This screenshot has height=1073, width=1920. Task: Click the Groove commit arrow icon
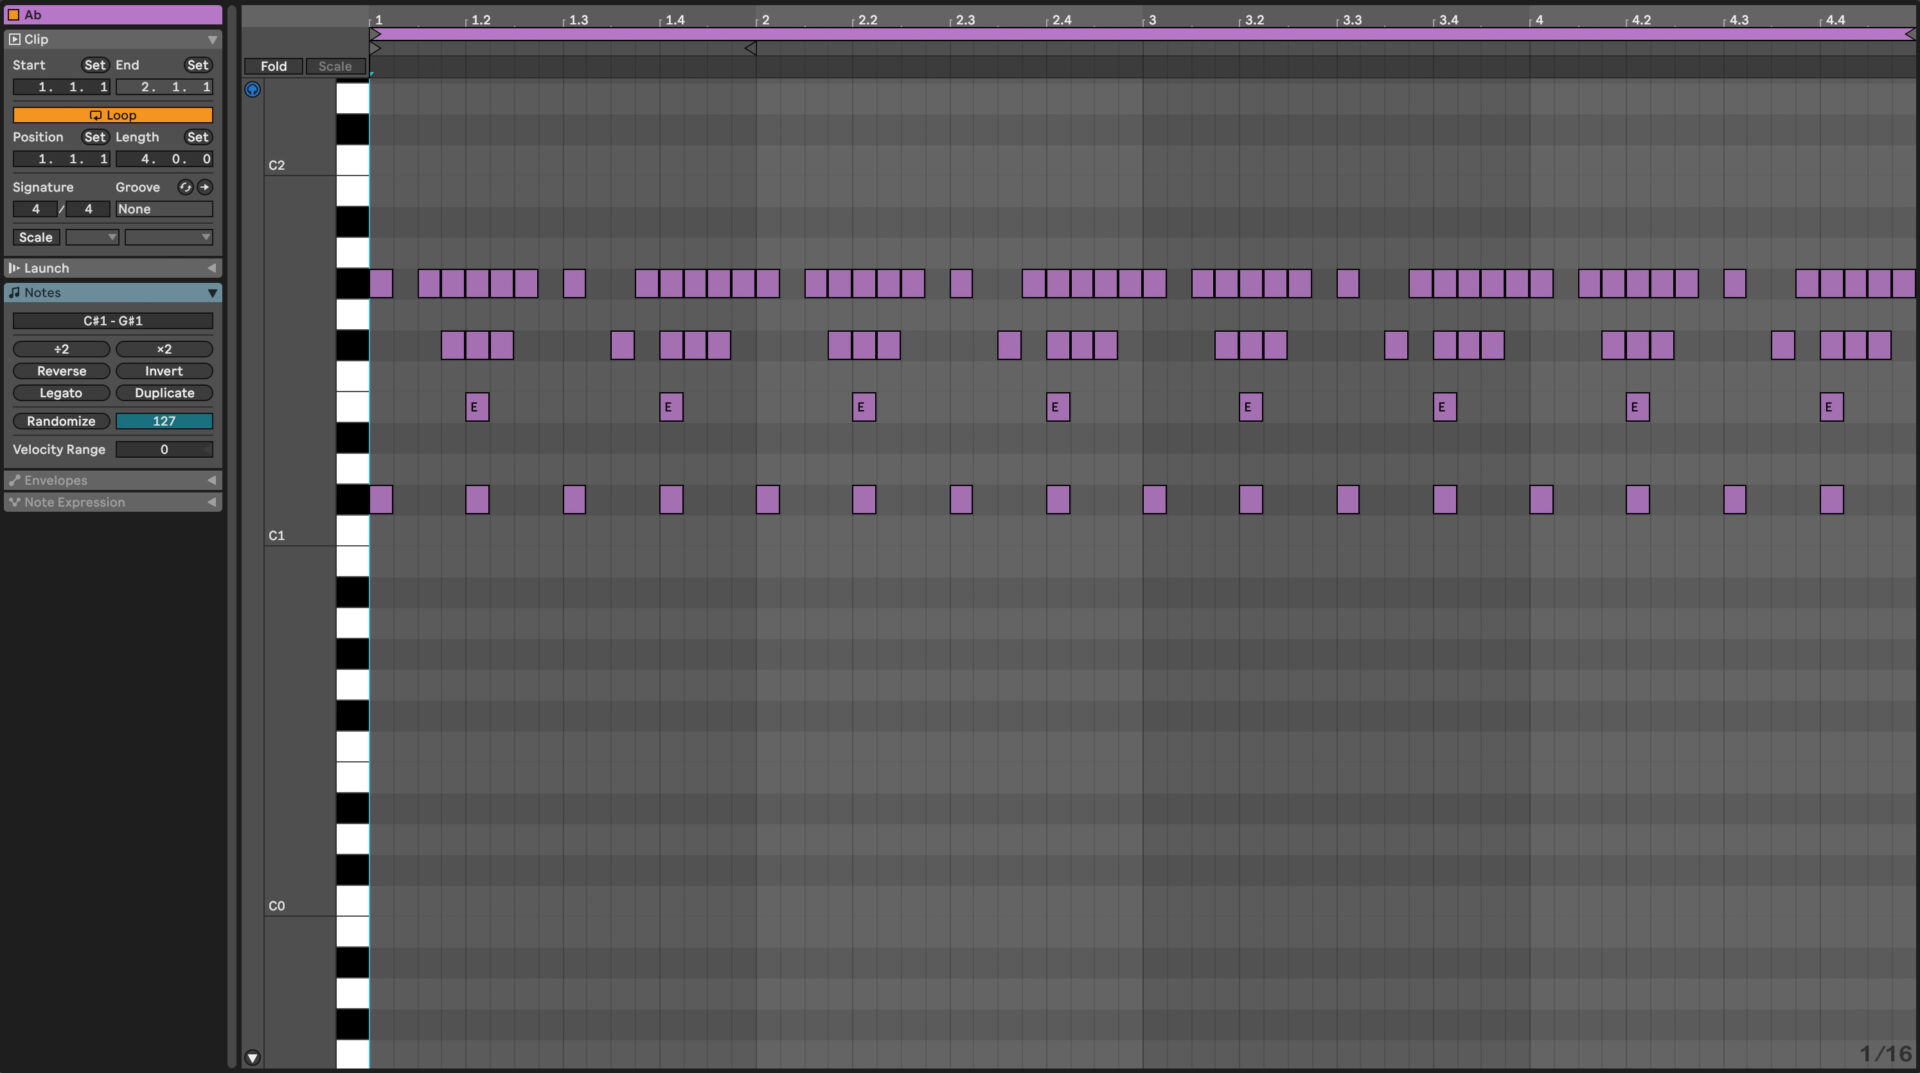click(x=205, y=187)
